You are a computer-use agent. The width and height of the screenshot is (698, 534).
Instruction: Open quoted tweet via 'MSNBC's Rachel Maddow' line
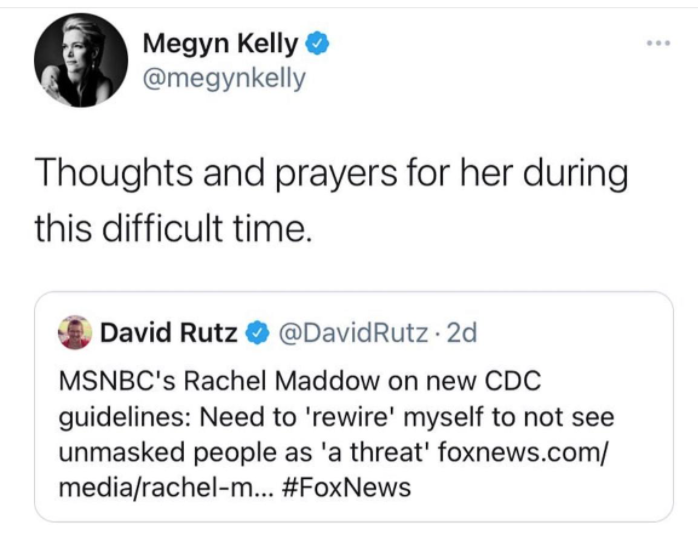(x=300, y=381)
